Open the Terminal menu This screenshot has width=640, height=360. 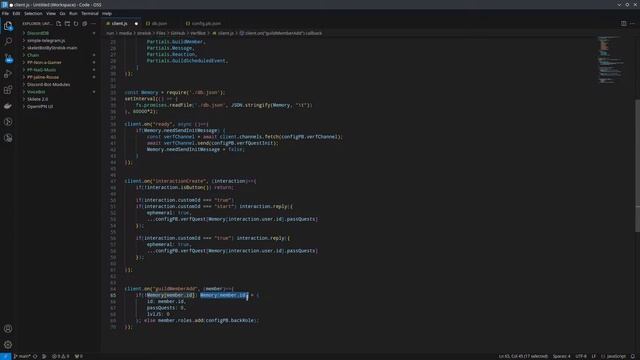click(x=90, y=13)
